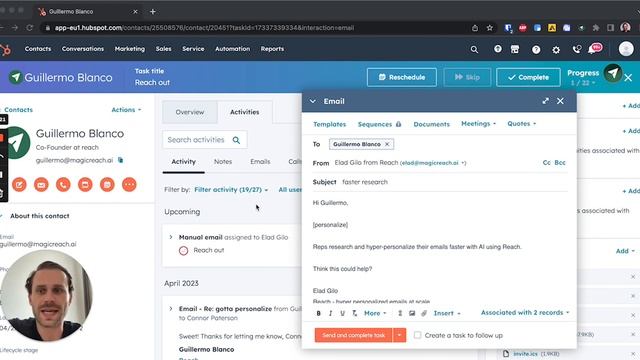Toggle Italic in email editor
640x360 pixels.
tap(331, 313)
